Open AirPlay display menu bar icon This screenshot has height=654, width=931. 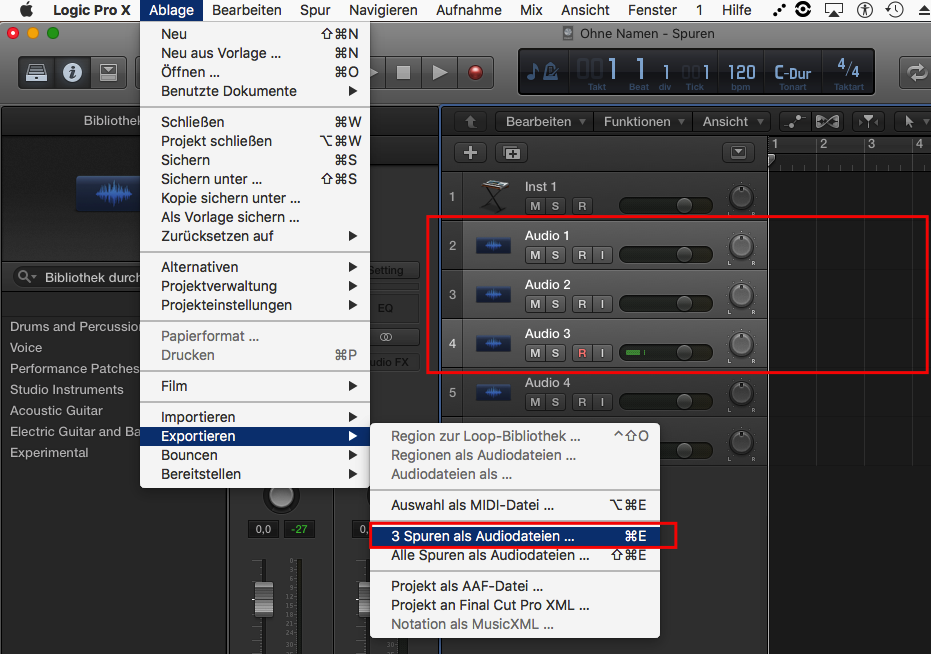pos(834,10)
